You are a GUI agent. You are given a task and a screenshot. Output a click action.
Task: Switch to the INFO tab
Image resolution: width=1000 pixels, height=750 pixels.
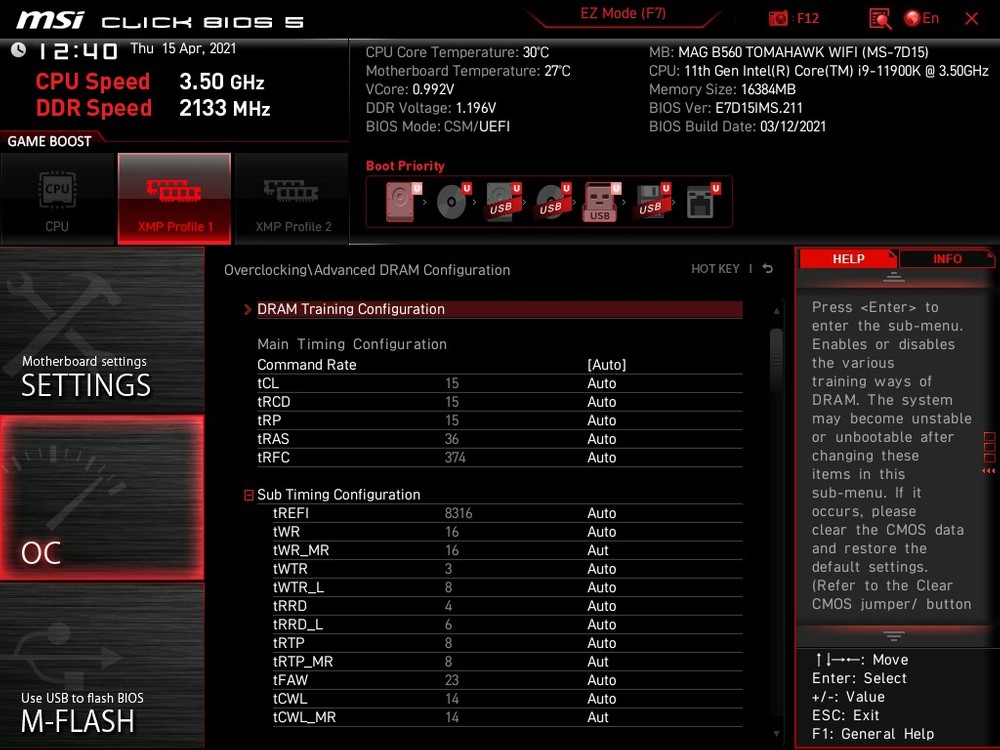pyautogui.click(x=946, y=259)
